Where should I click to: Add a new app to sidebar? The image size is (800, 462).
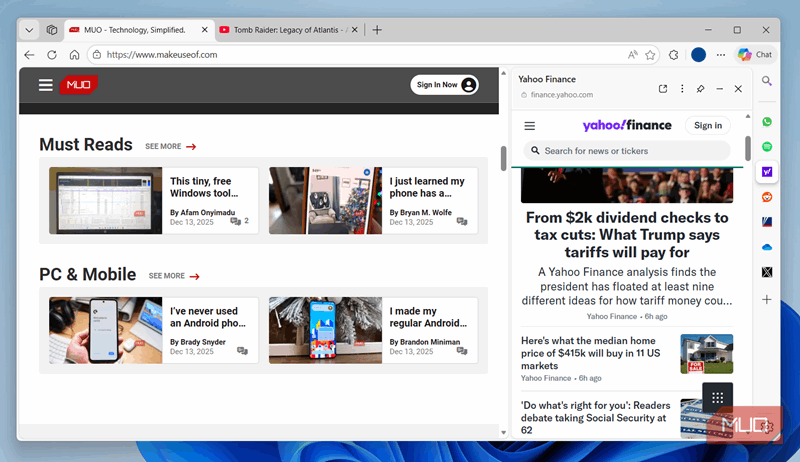pos(767,299)
